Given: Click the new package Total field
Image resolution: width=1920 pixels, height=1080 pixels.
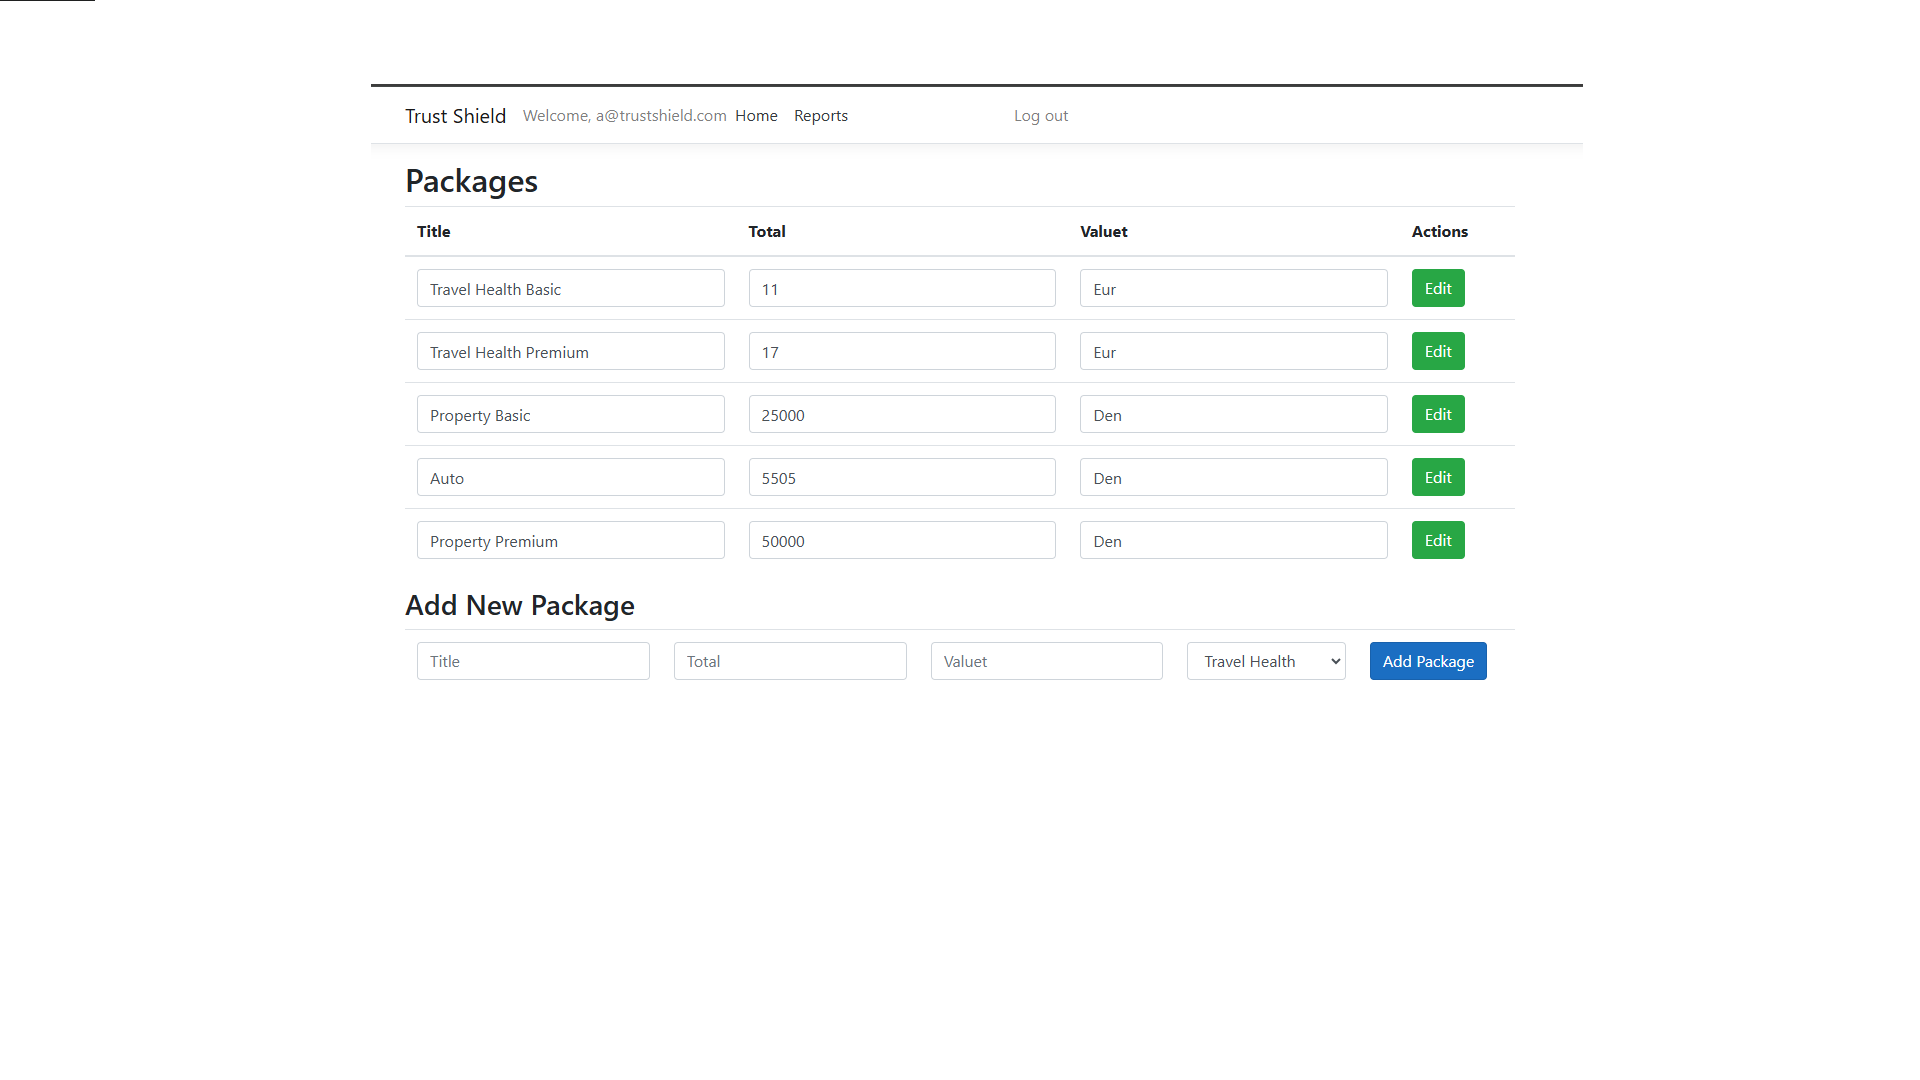Looking at the screenshot, I should click(x=789, y=661).
